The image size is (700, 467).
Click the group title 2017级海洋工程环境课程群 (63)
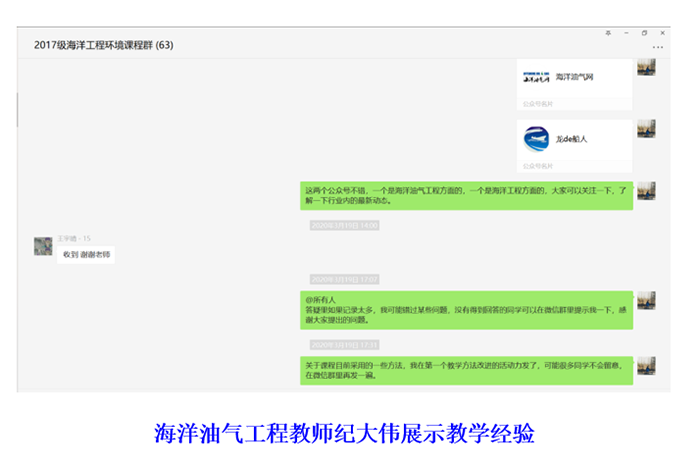104,45
